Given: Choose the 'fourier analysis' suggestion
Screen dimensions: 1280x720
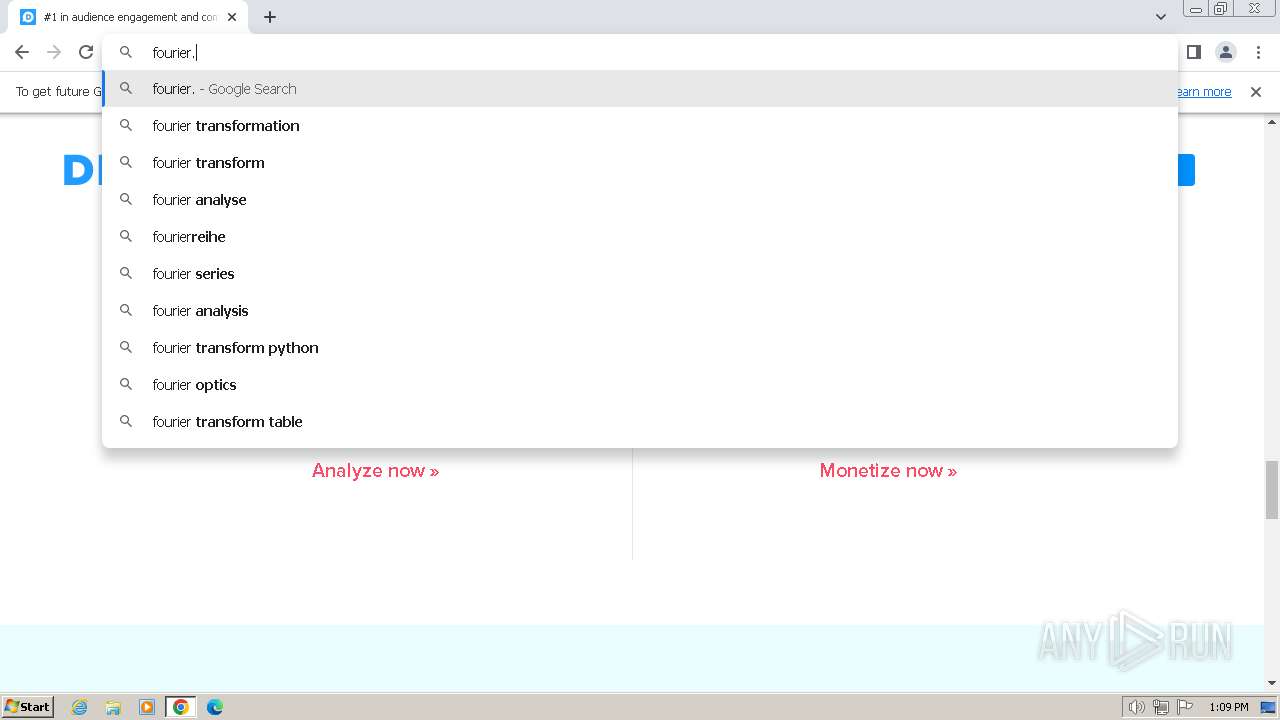Looking at the screenshot, I should pyautogui.click(x=640, y=311).
